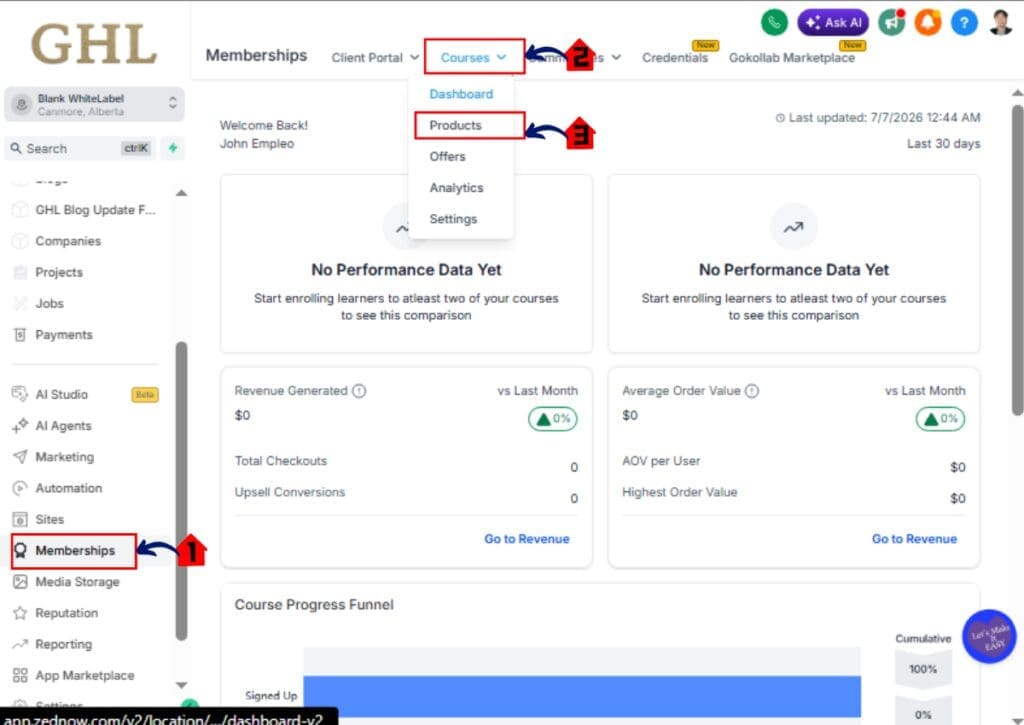1024x725 pixels.
Task: Go to Reporting in sidebar
Action: 63,645
